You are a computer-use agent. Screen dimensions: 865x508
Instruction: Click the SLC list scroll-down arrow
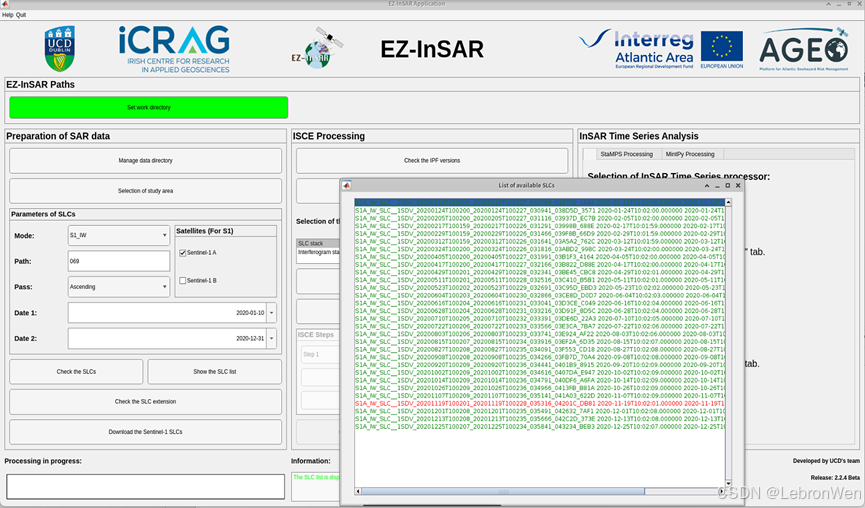(728, 483)
